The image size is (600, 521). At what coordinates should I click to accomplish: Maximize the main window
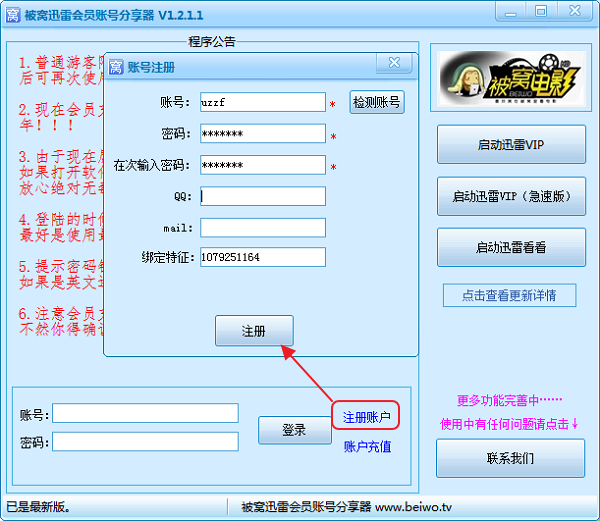point(541,11)
